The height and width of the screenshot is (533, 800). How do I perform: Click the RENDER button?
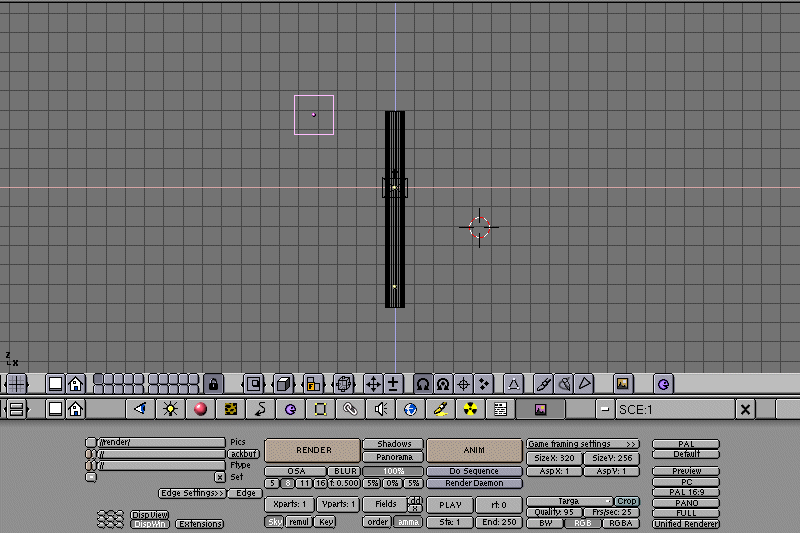pos(312,450)
